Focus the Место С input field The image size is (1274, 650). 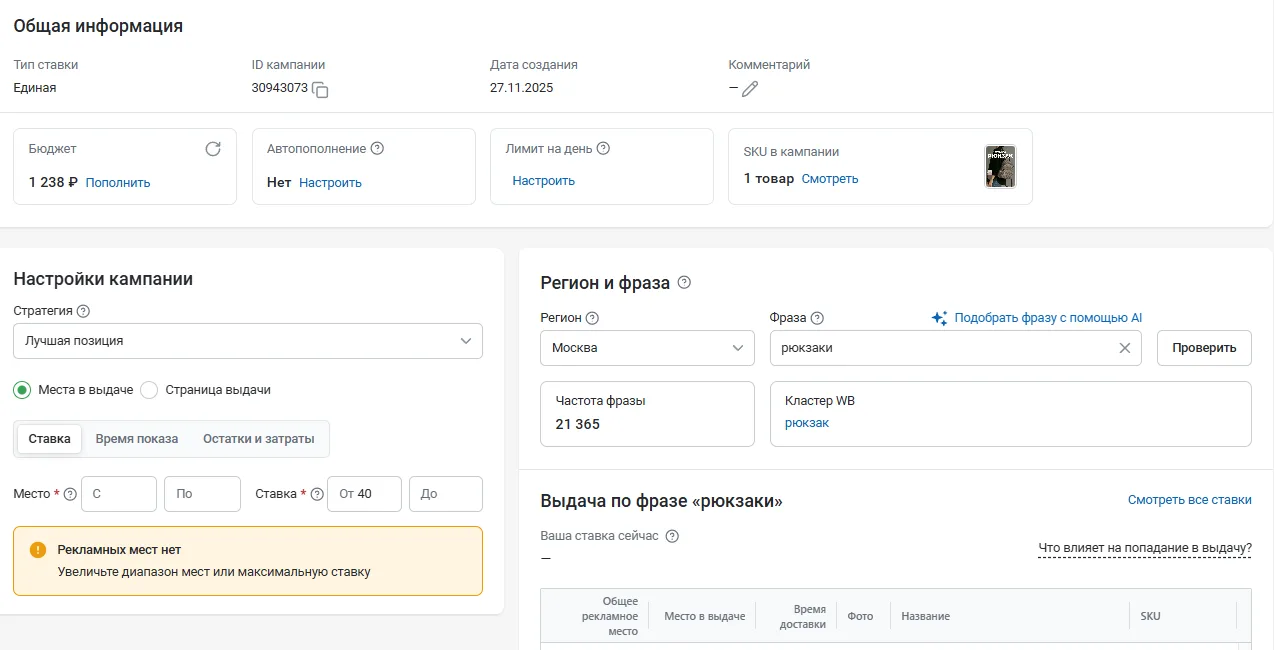(119, 494)
